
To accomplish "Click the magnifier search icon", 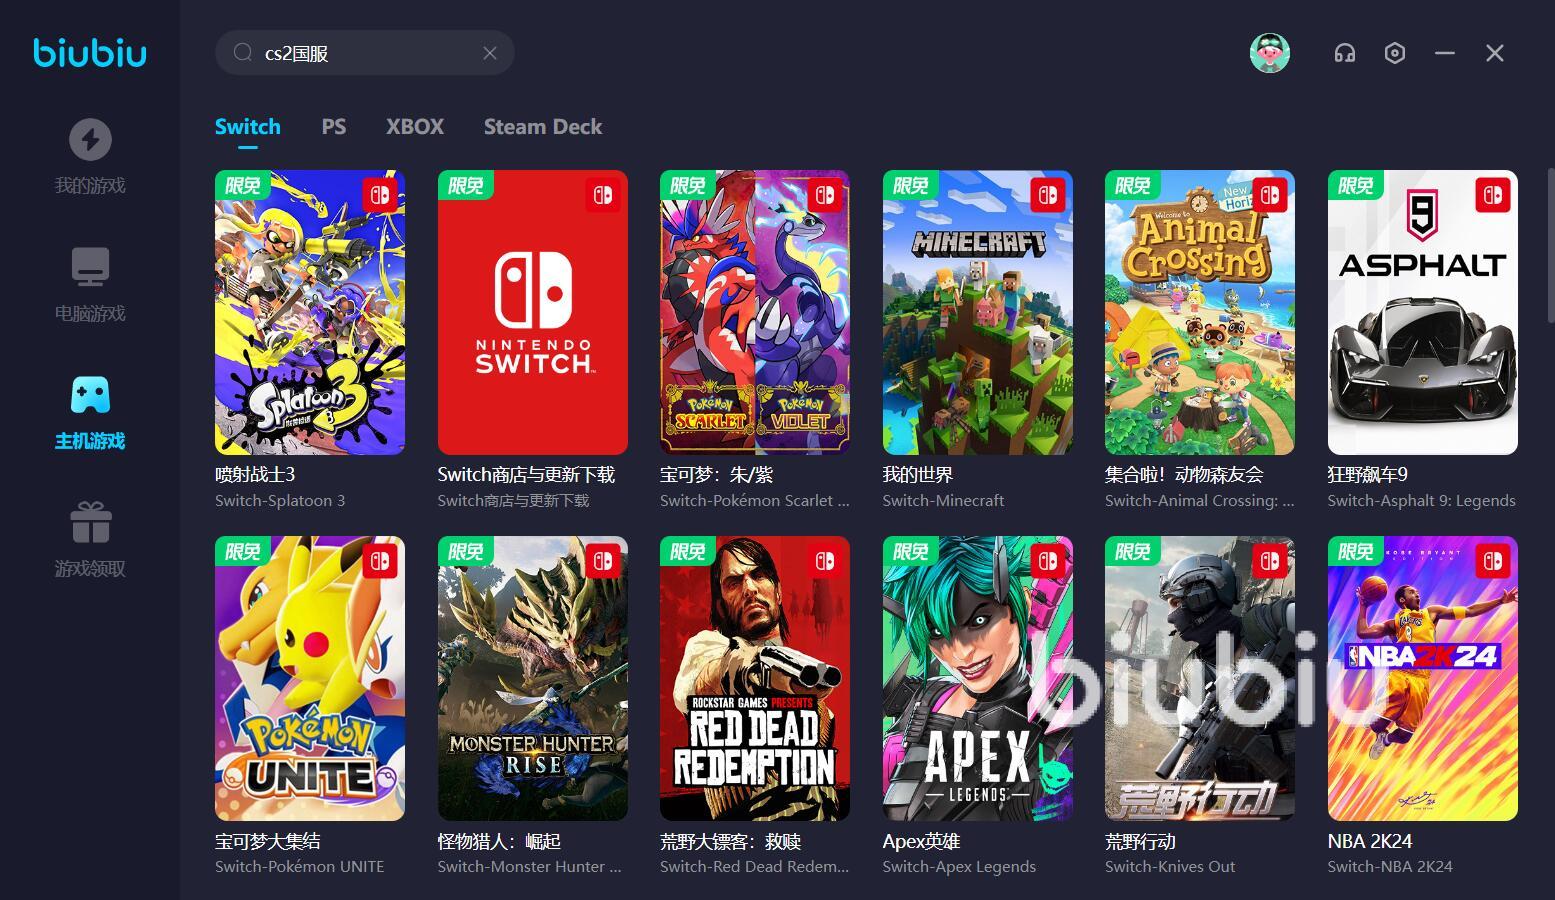I will click(x=242, y=53).
